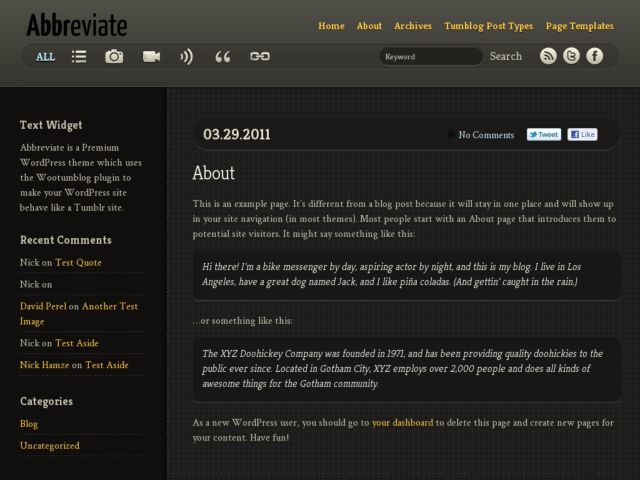Click the Tweet button
640x480 pixels.
[544, 134]
